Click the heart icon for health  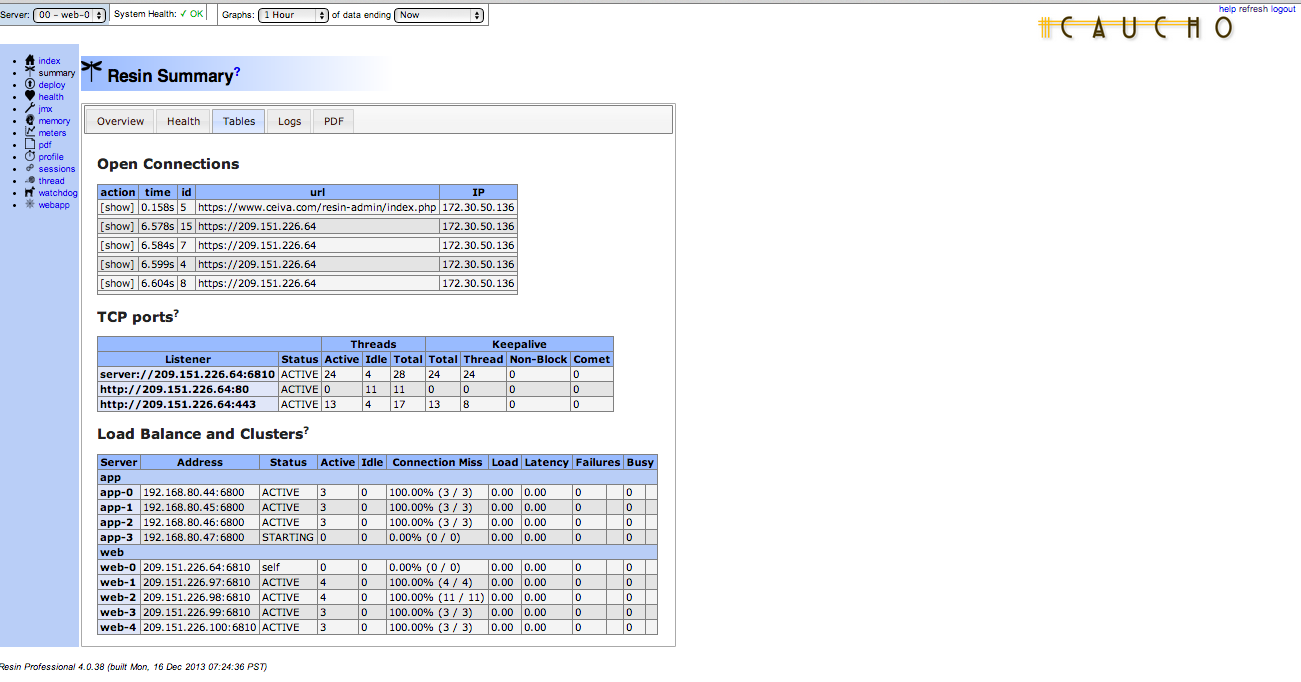click(30, 97)
